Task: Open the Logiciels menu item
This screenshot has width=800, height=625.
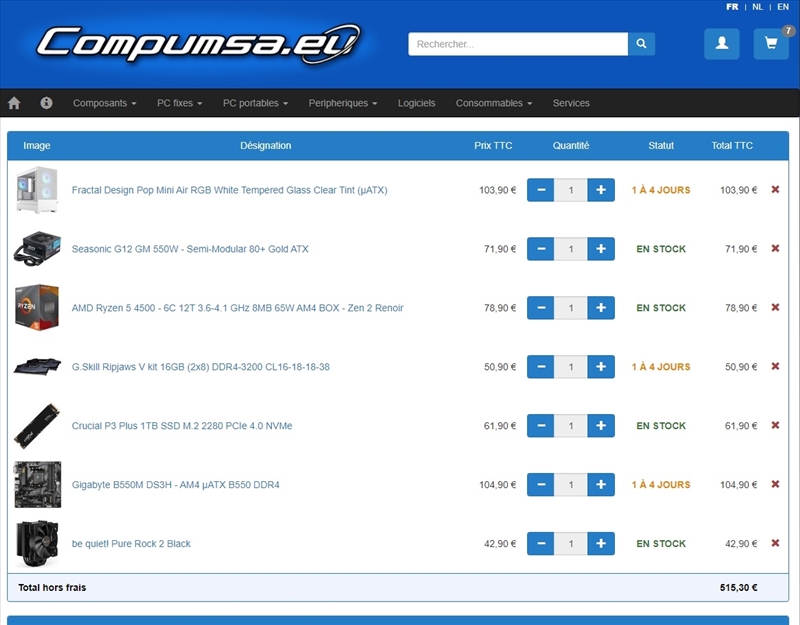Action: [416, 103]
